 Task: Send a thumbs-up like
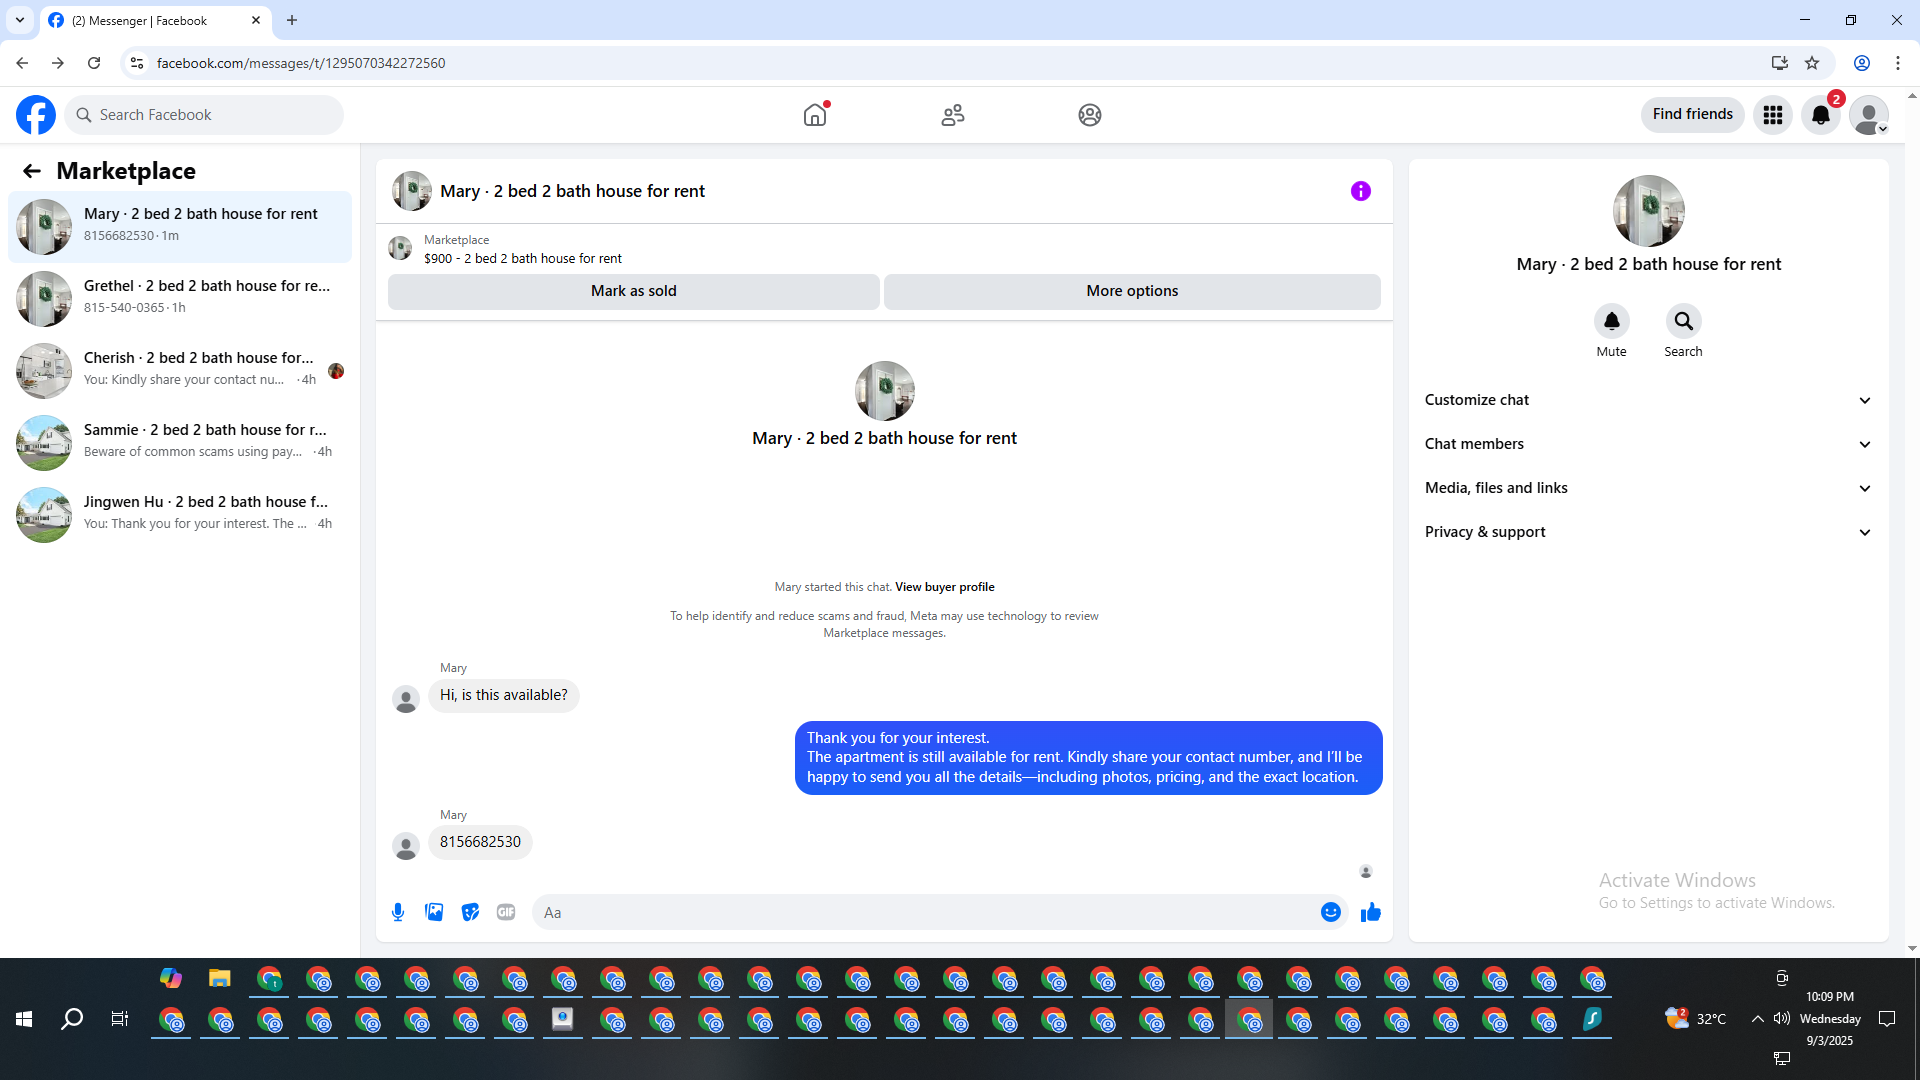click(1371, 912)
